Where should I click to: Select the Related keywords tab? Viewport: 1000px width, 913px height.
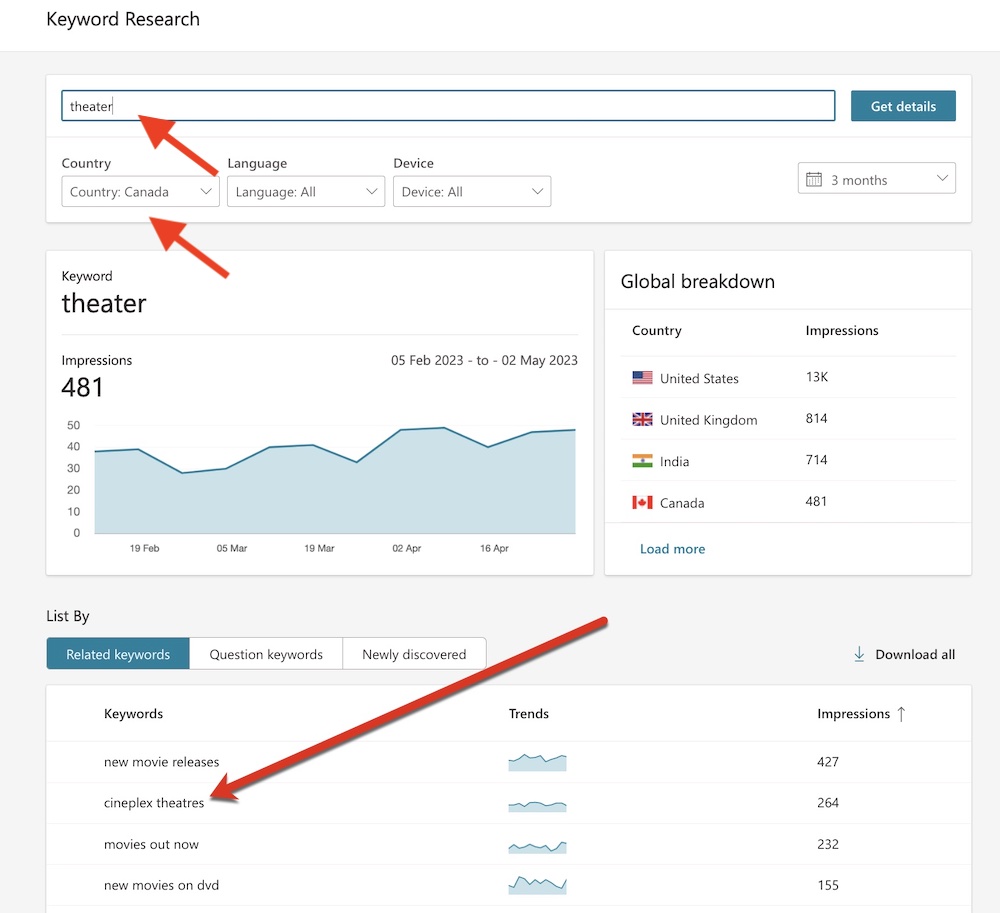click(118, 654)
